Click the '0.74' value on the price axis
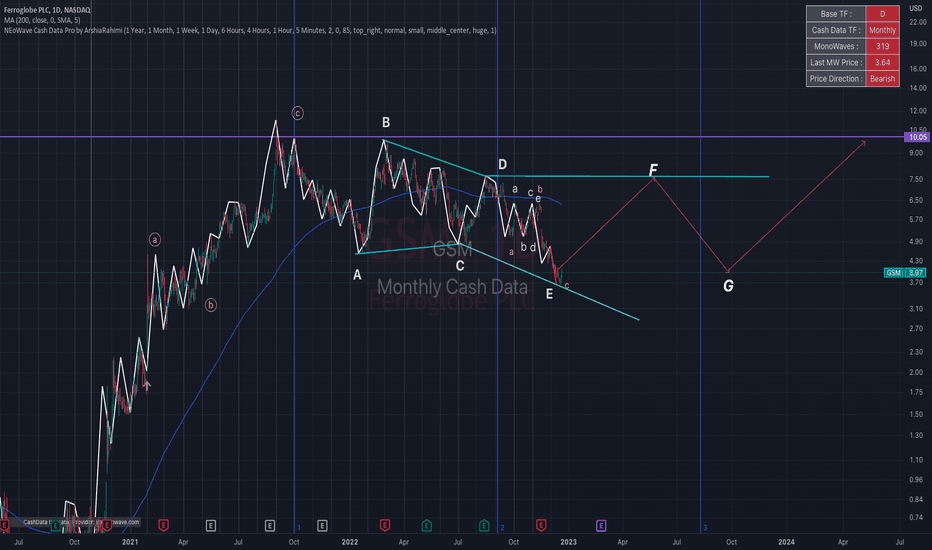Viewport: 932px width, 550px height. pos(916,518)
